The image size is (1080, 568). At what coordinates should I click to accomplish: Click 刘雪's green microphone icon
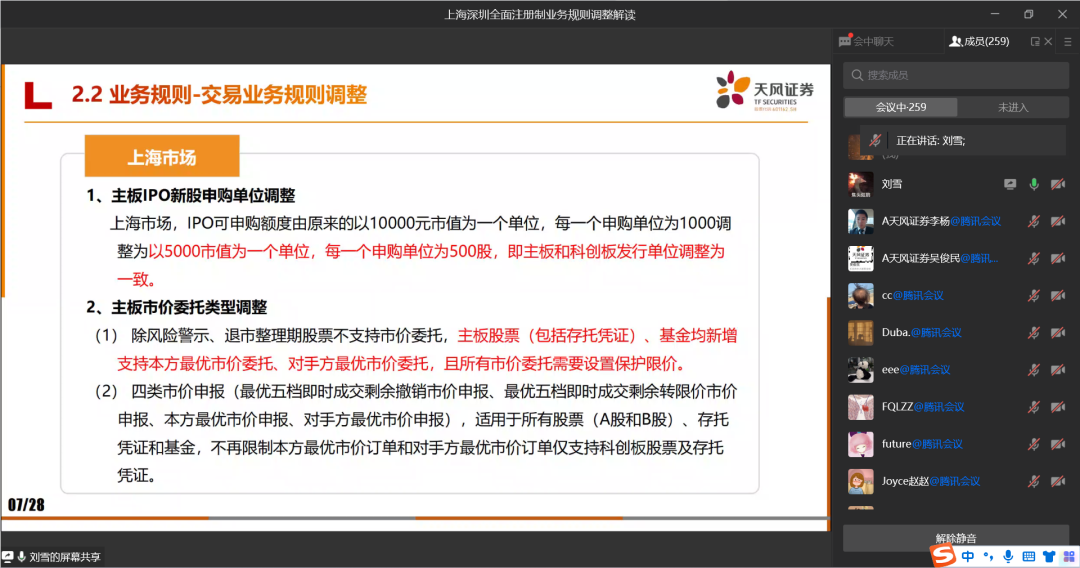[1034, 184]
